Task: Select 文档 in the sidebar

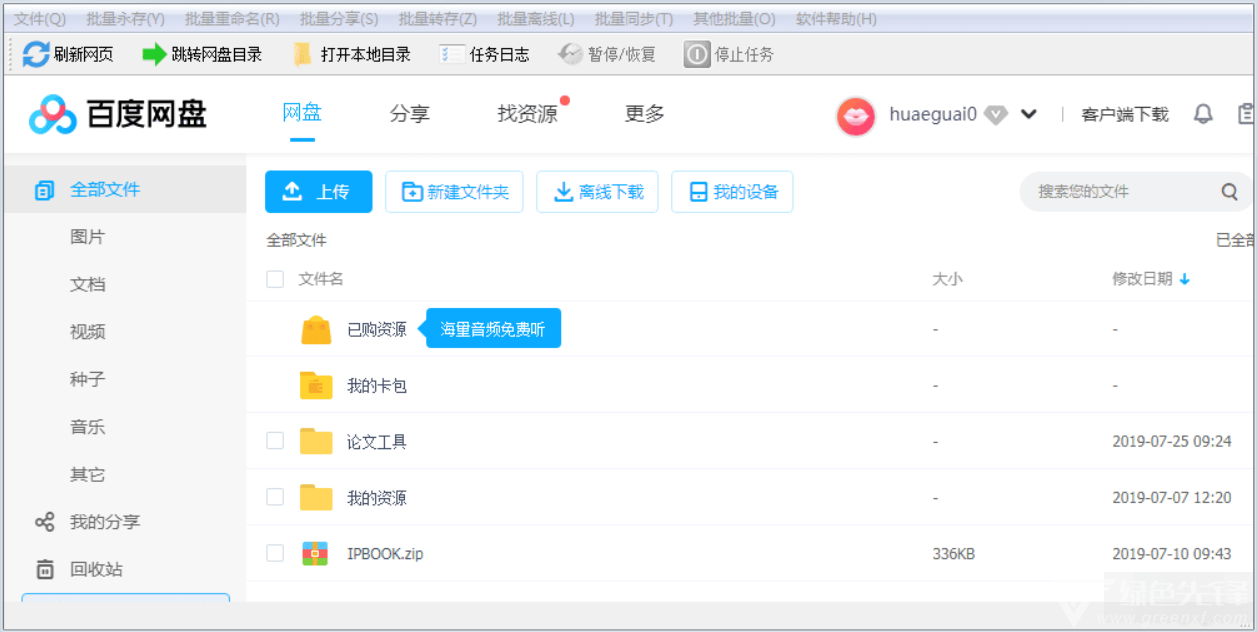Action: (x=87, y=285)
